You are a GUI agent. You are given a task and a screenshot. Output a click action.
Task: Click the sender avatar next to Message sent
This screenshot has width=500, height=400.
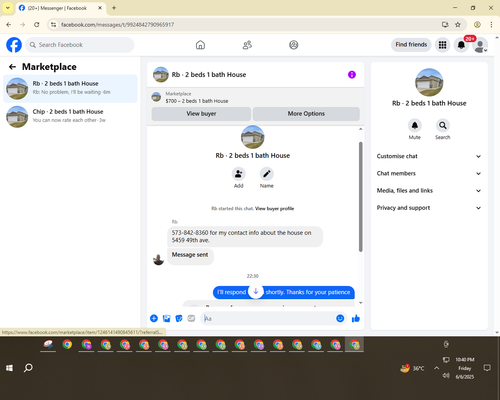point(158,259)
